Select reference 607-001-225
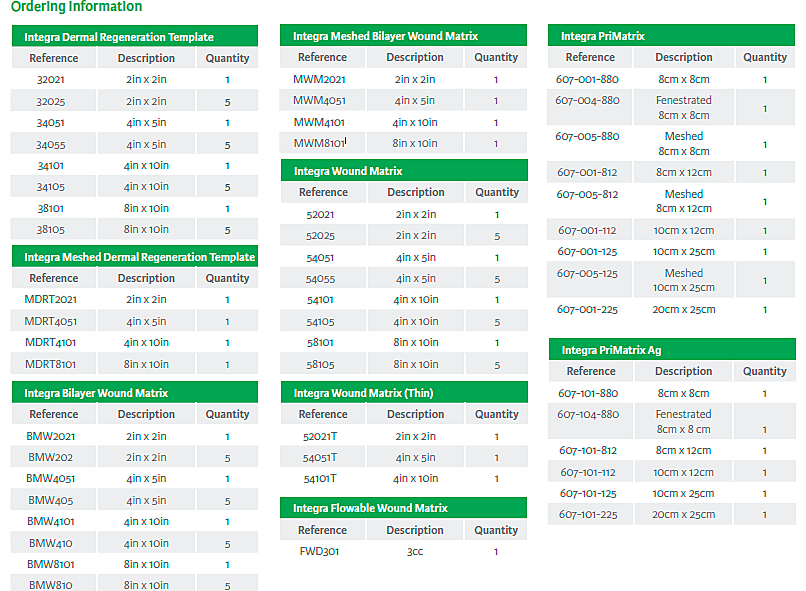806x591 pixels. pos(587,309)
